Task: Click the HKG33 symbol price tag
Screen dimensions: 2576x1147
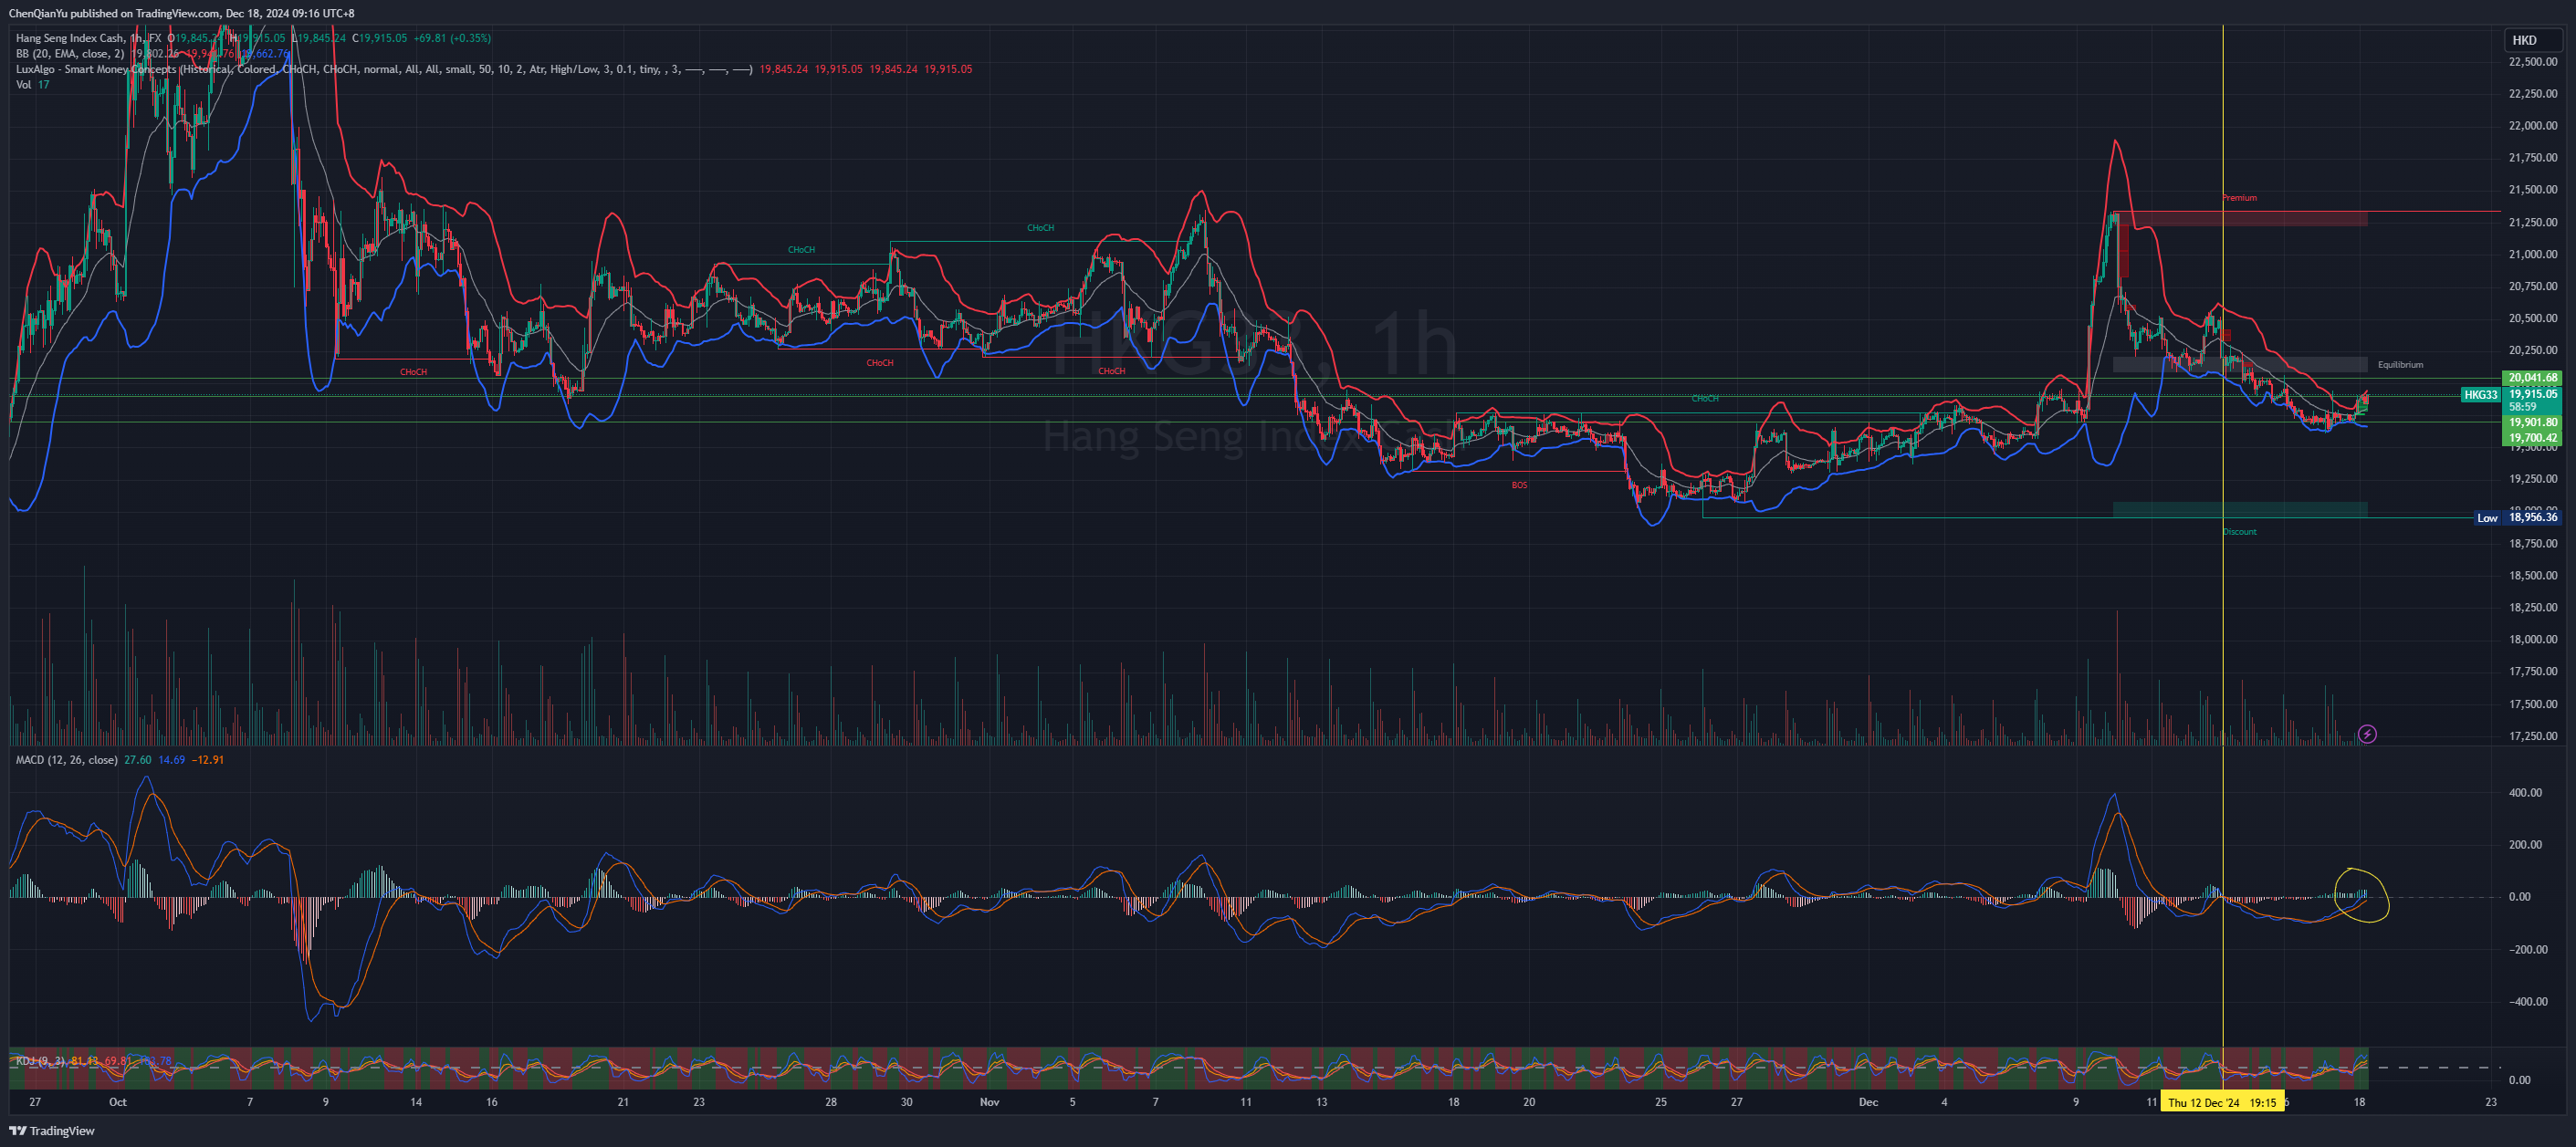Action: click(x=2480, y=395)
